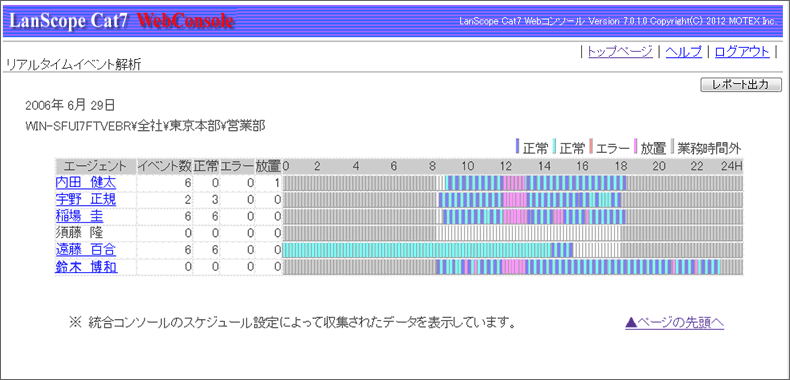Open the ヘルプ link

684,51
